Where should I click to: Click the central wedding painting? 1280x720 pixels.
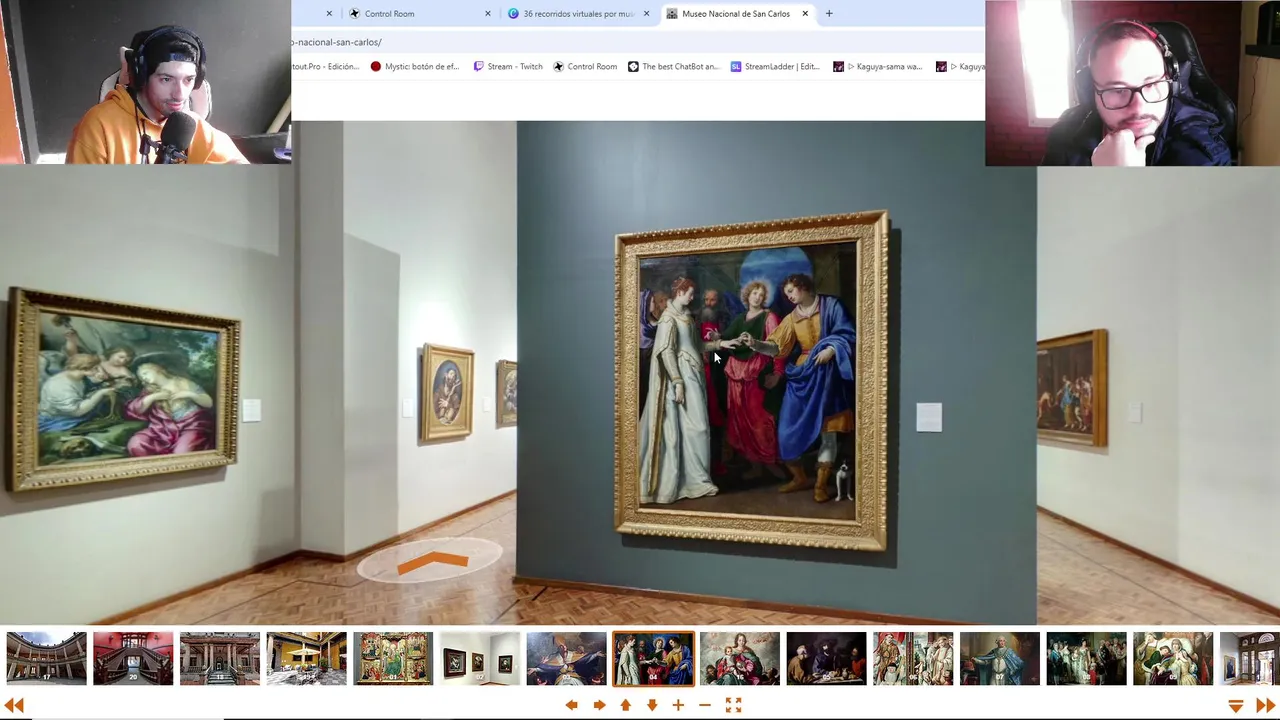coord(752,380)
